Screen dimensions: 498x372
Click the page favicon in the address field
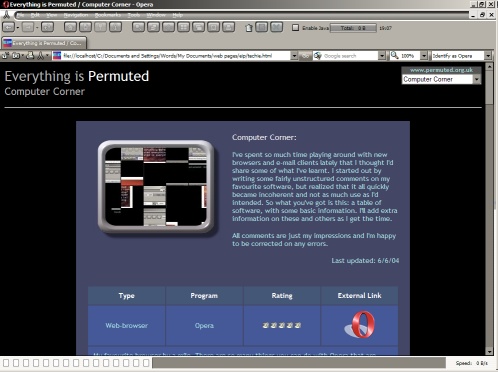point(57,56)
